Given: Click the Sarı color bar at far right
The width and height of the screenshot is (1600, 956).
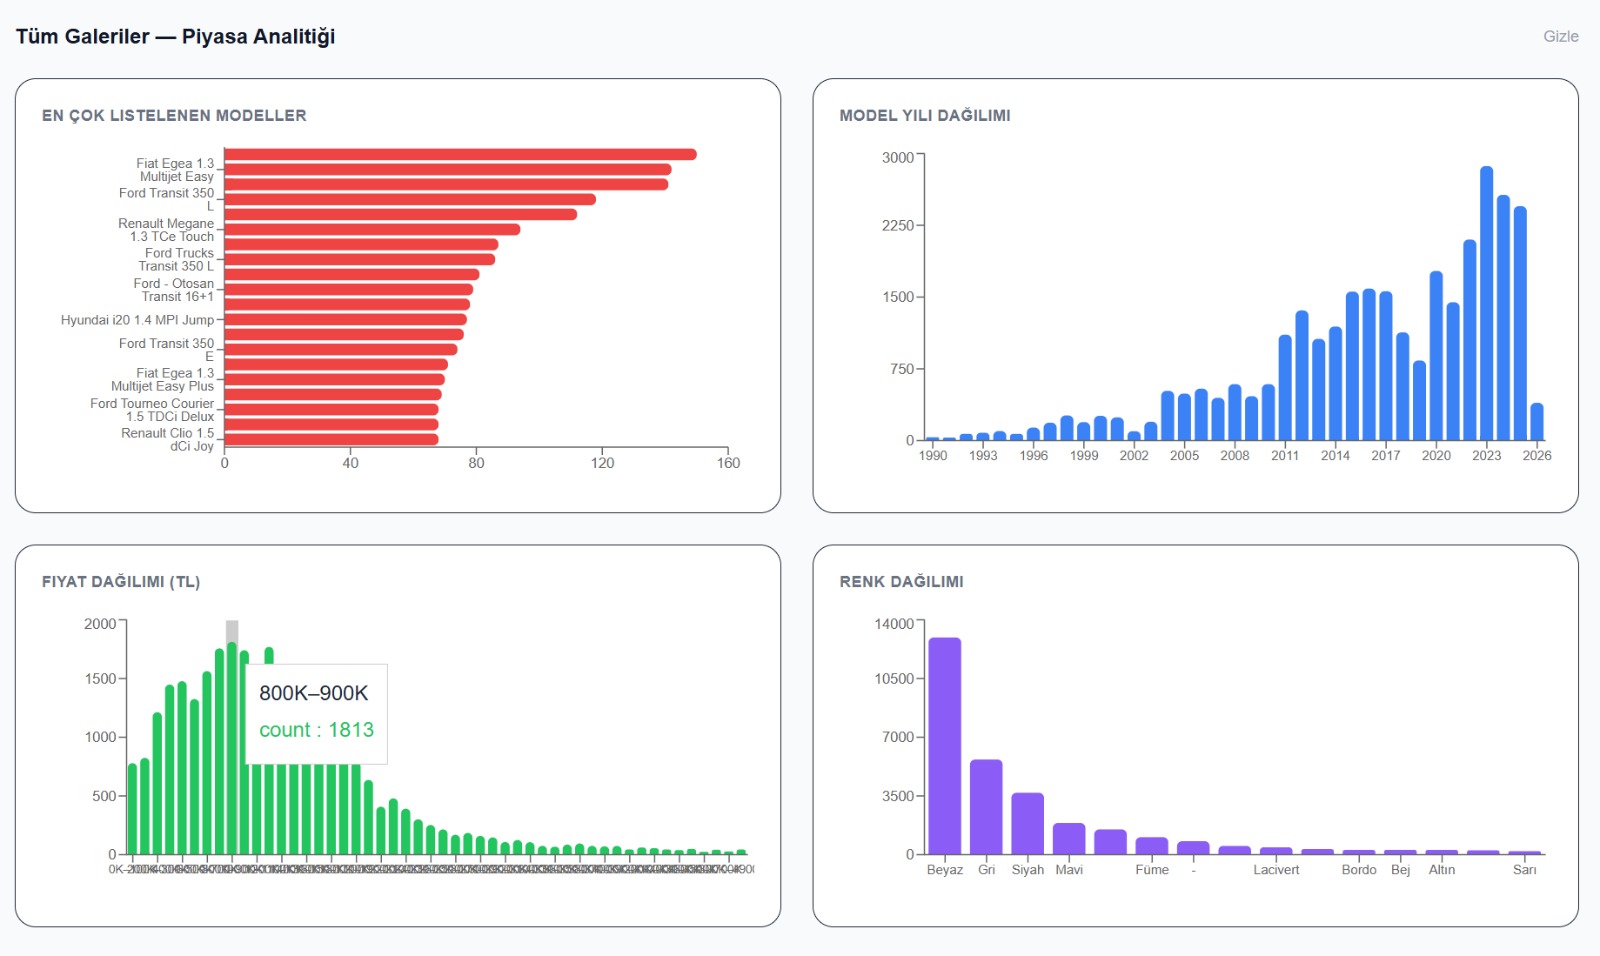Looking at the screenshot, I should [1524, 852].
